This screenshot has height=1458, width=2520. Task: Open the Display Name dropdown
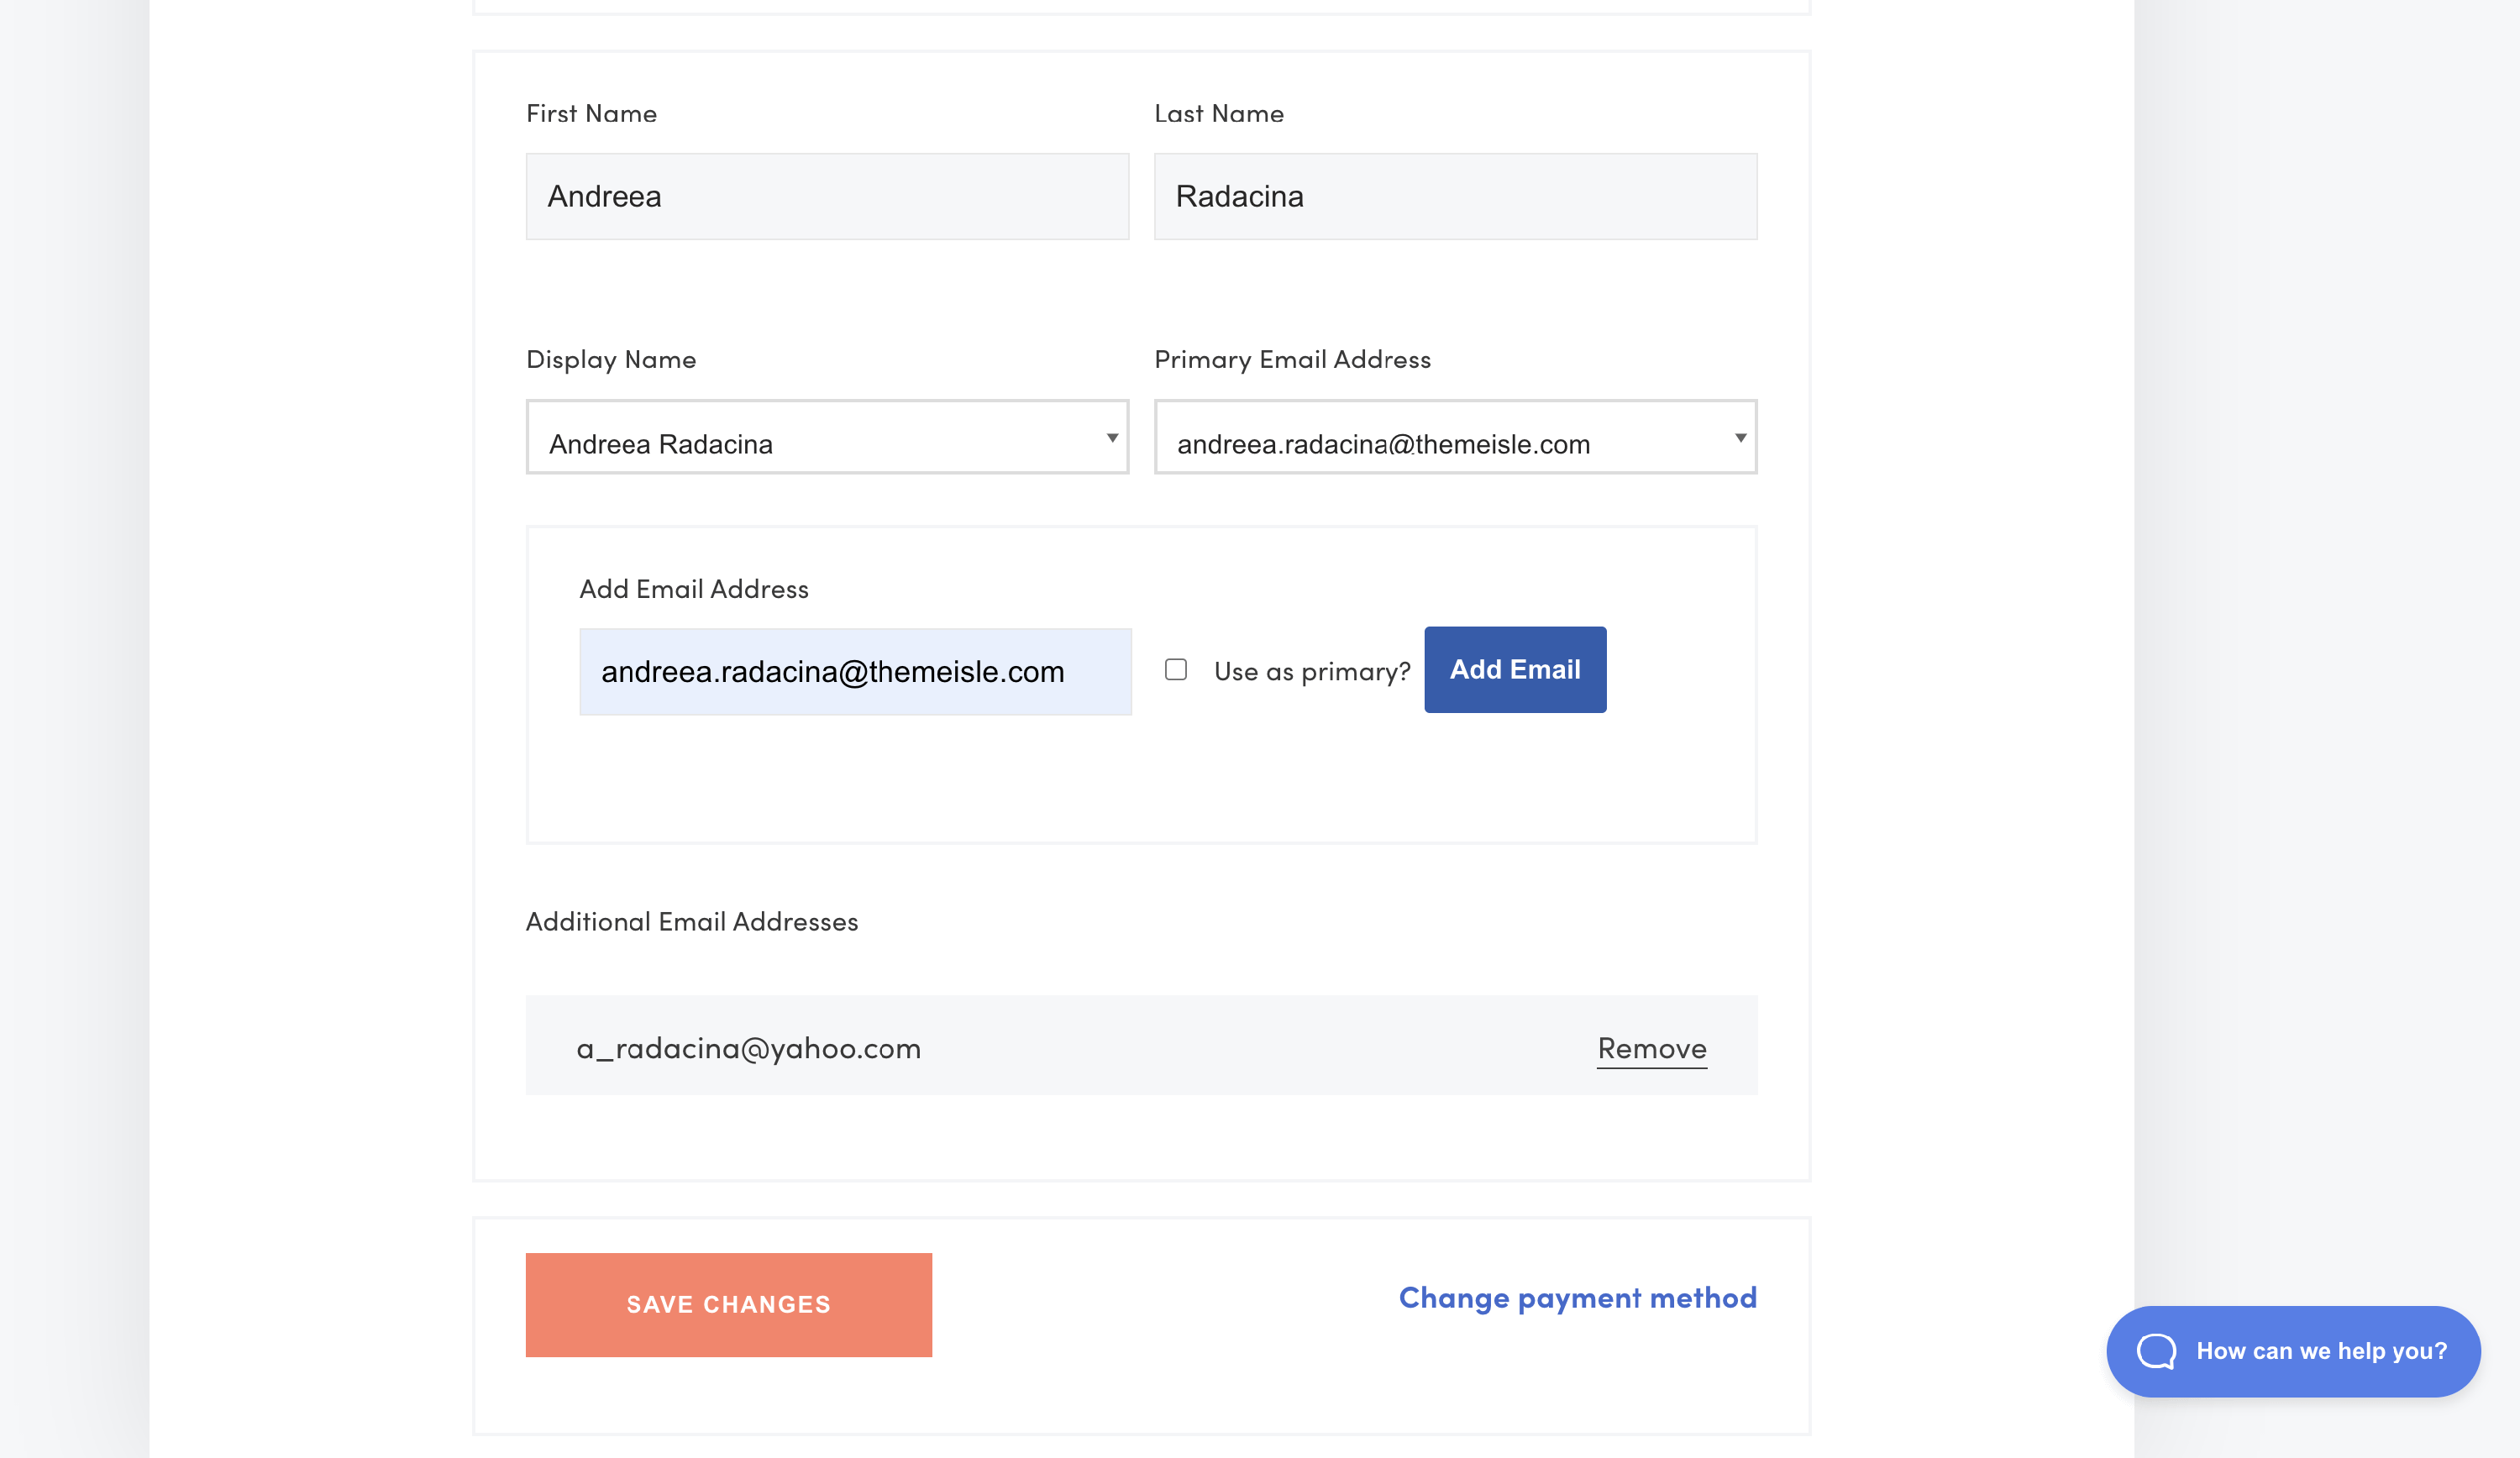tap(826, 437)
